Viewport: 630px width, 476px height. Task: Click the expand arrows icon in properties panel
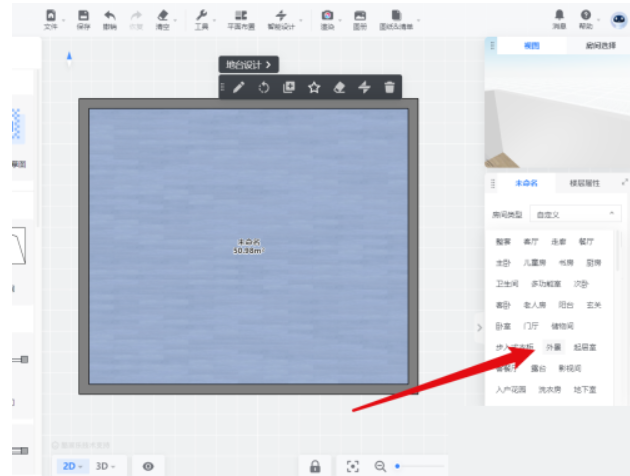[x=625, y=182]
